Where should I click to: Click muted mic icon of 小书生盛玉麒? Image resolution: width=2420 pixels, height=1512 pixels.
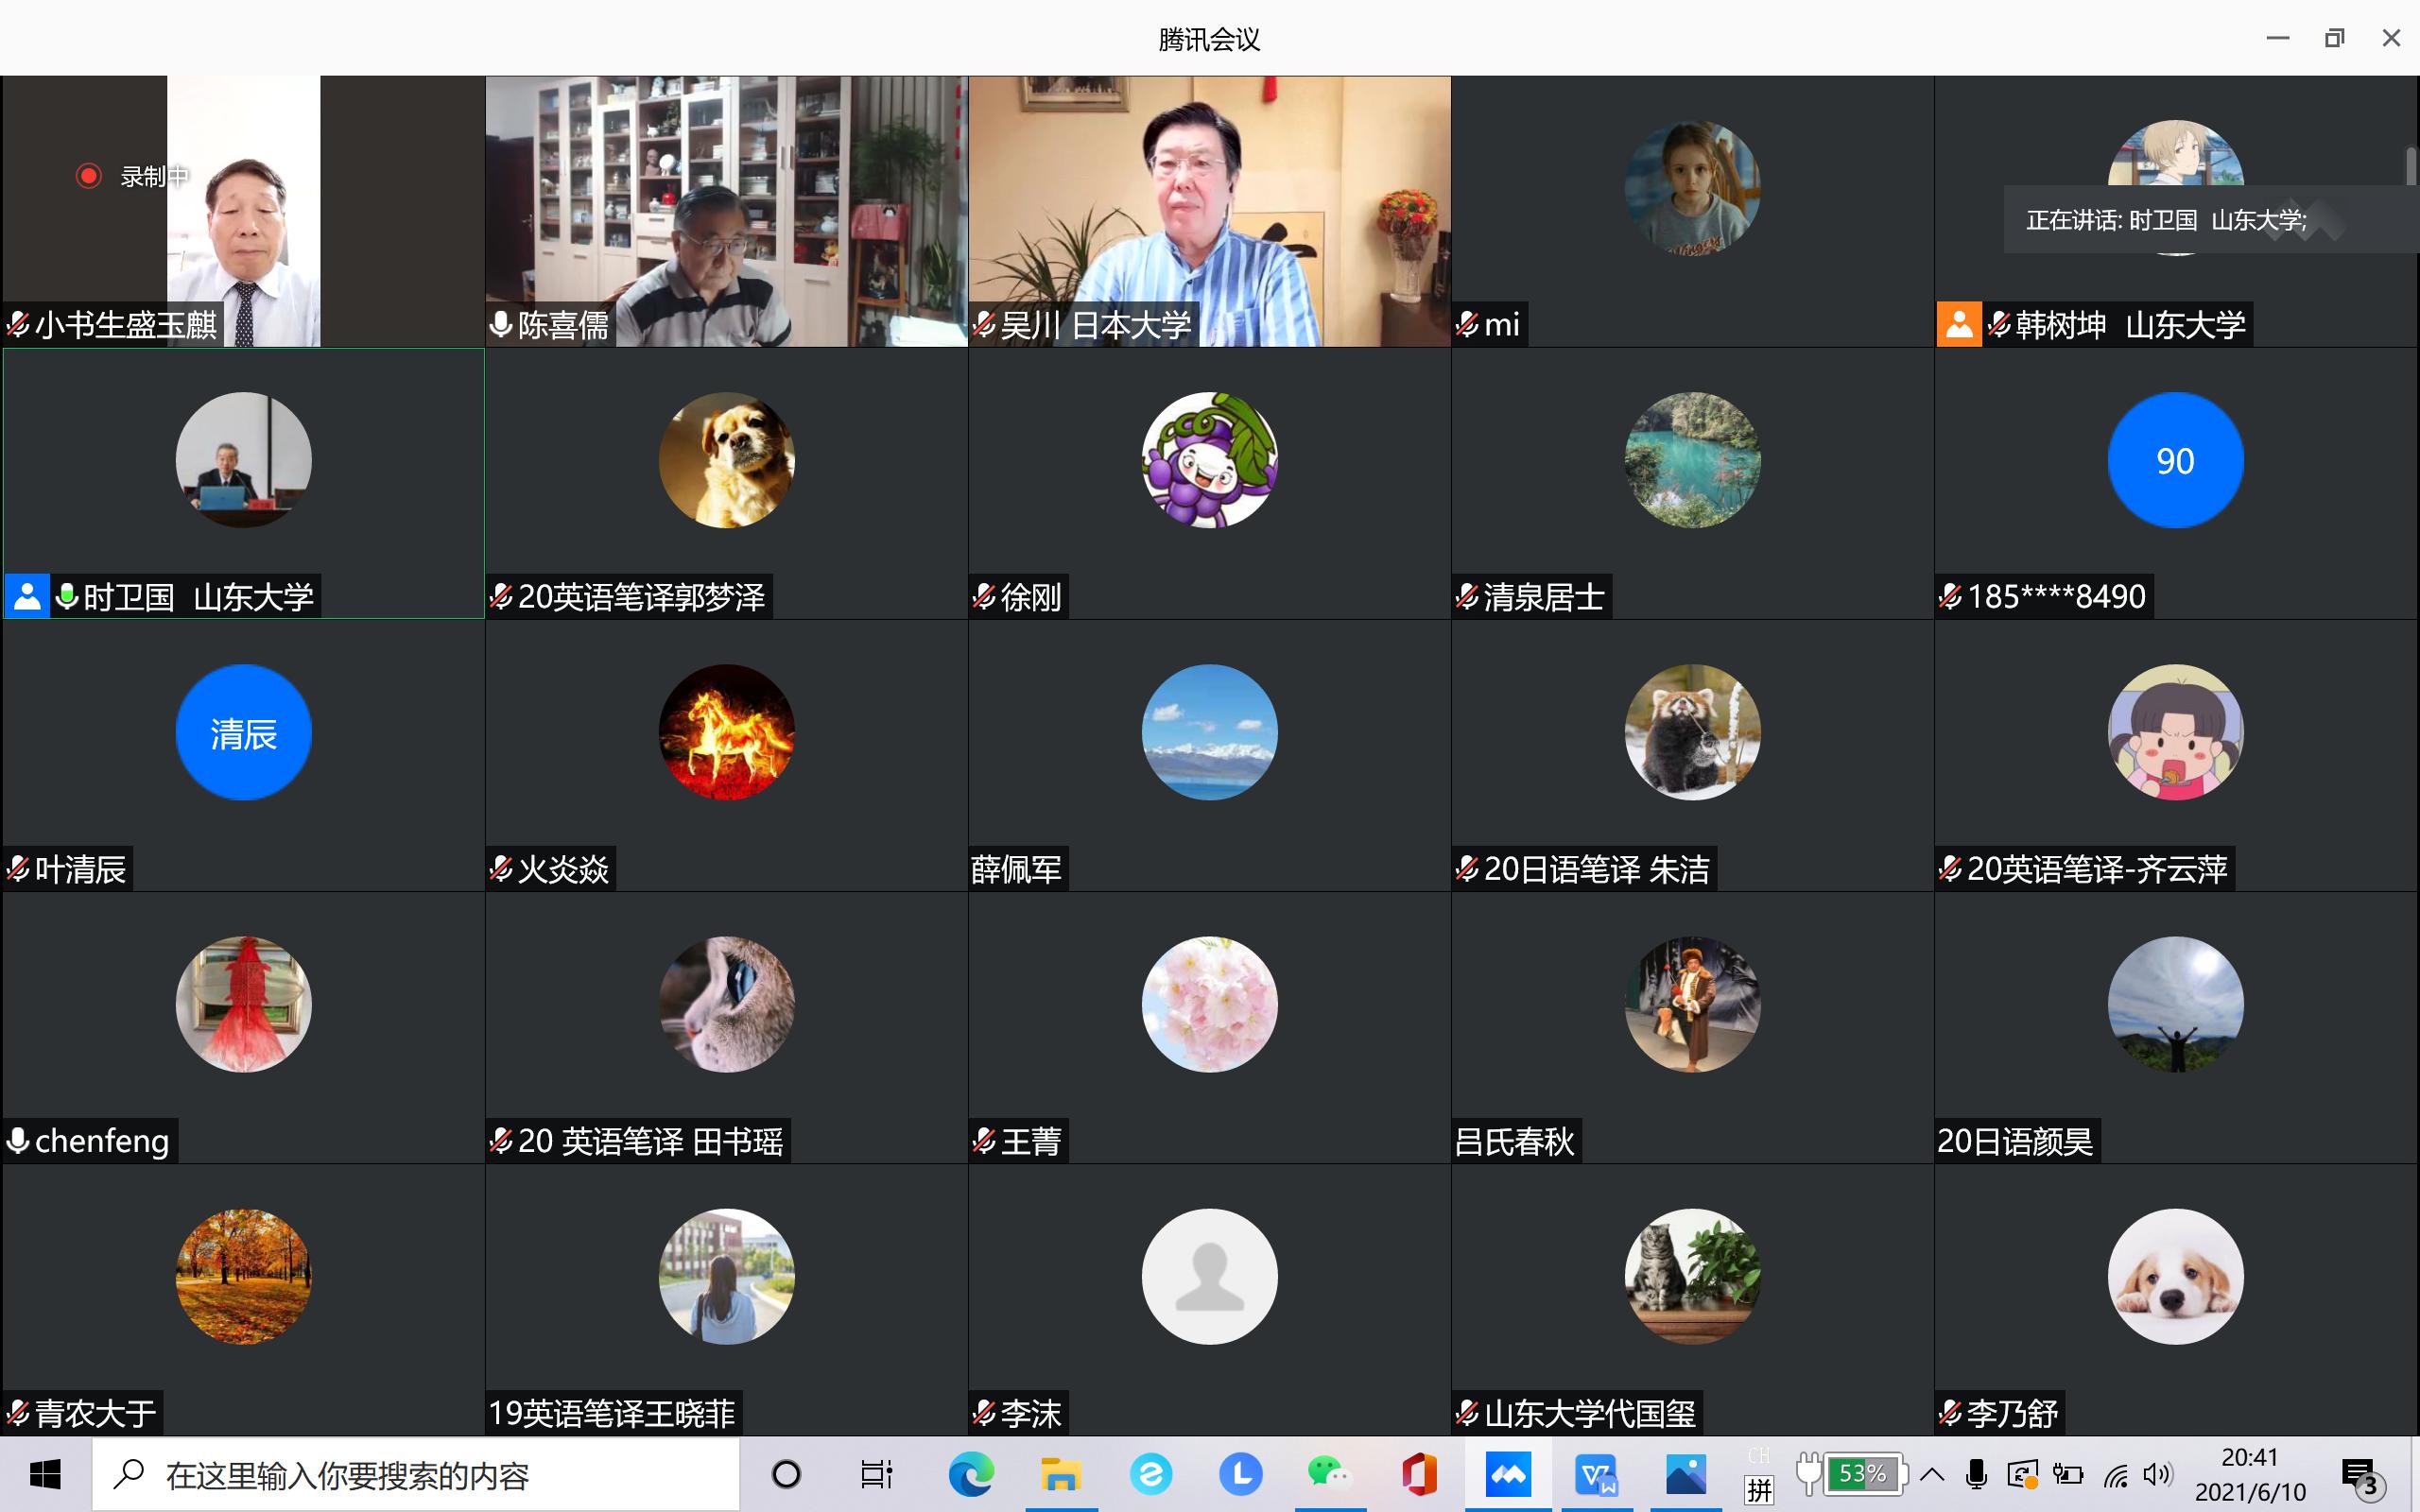pyautogui.click(x=18, y=324)
